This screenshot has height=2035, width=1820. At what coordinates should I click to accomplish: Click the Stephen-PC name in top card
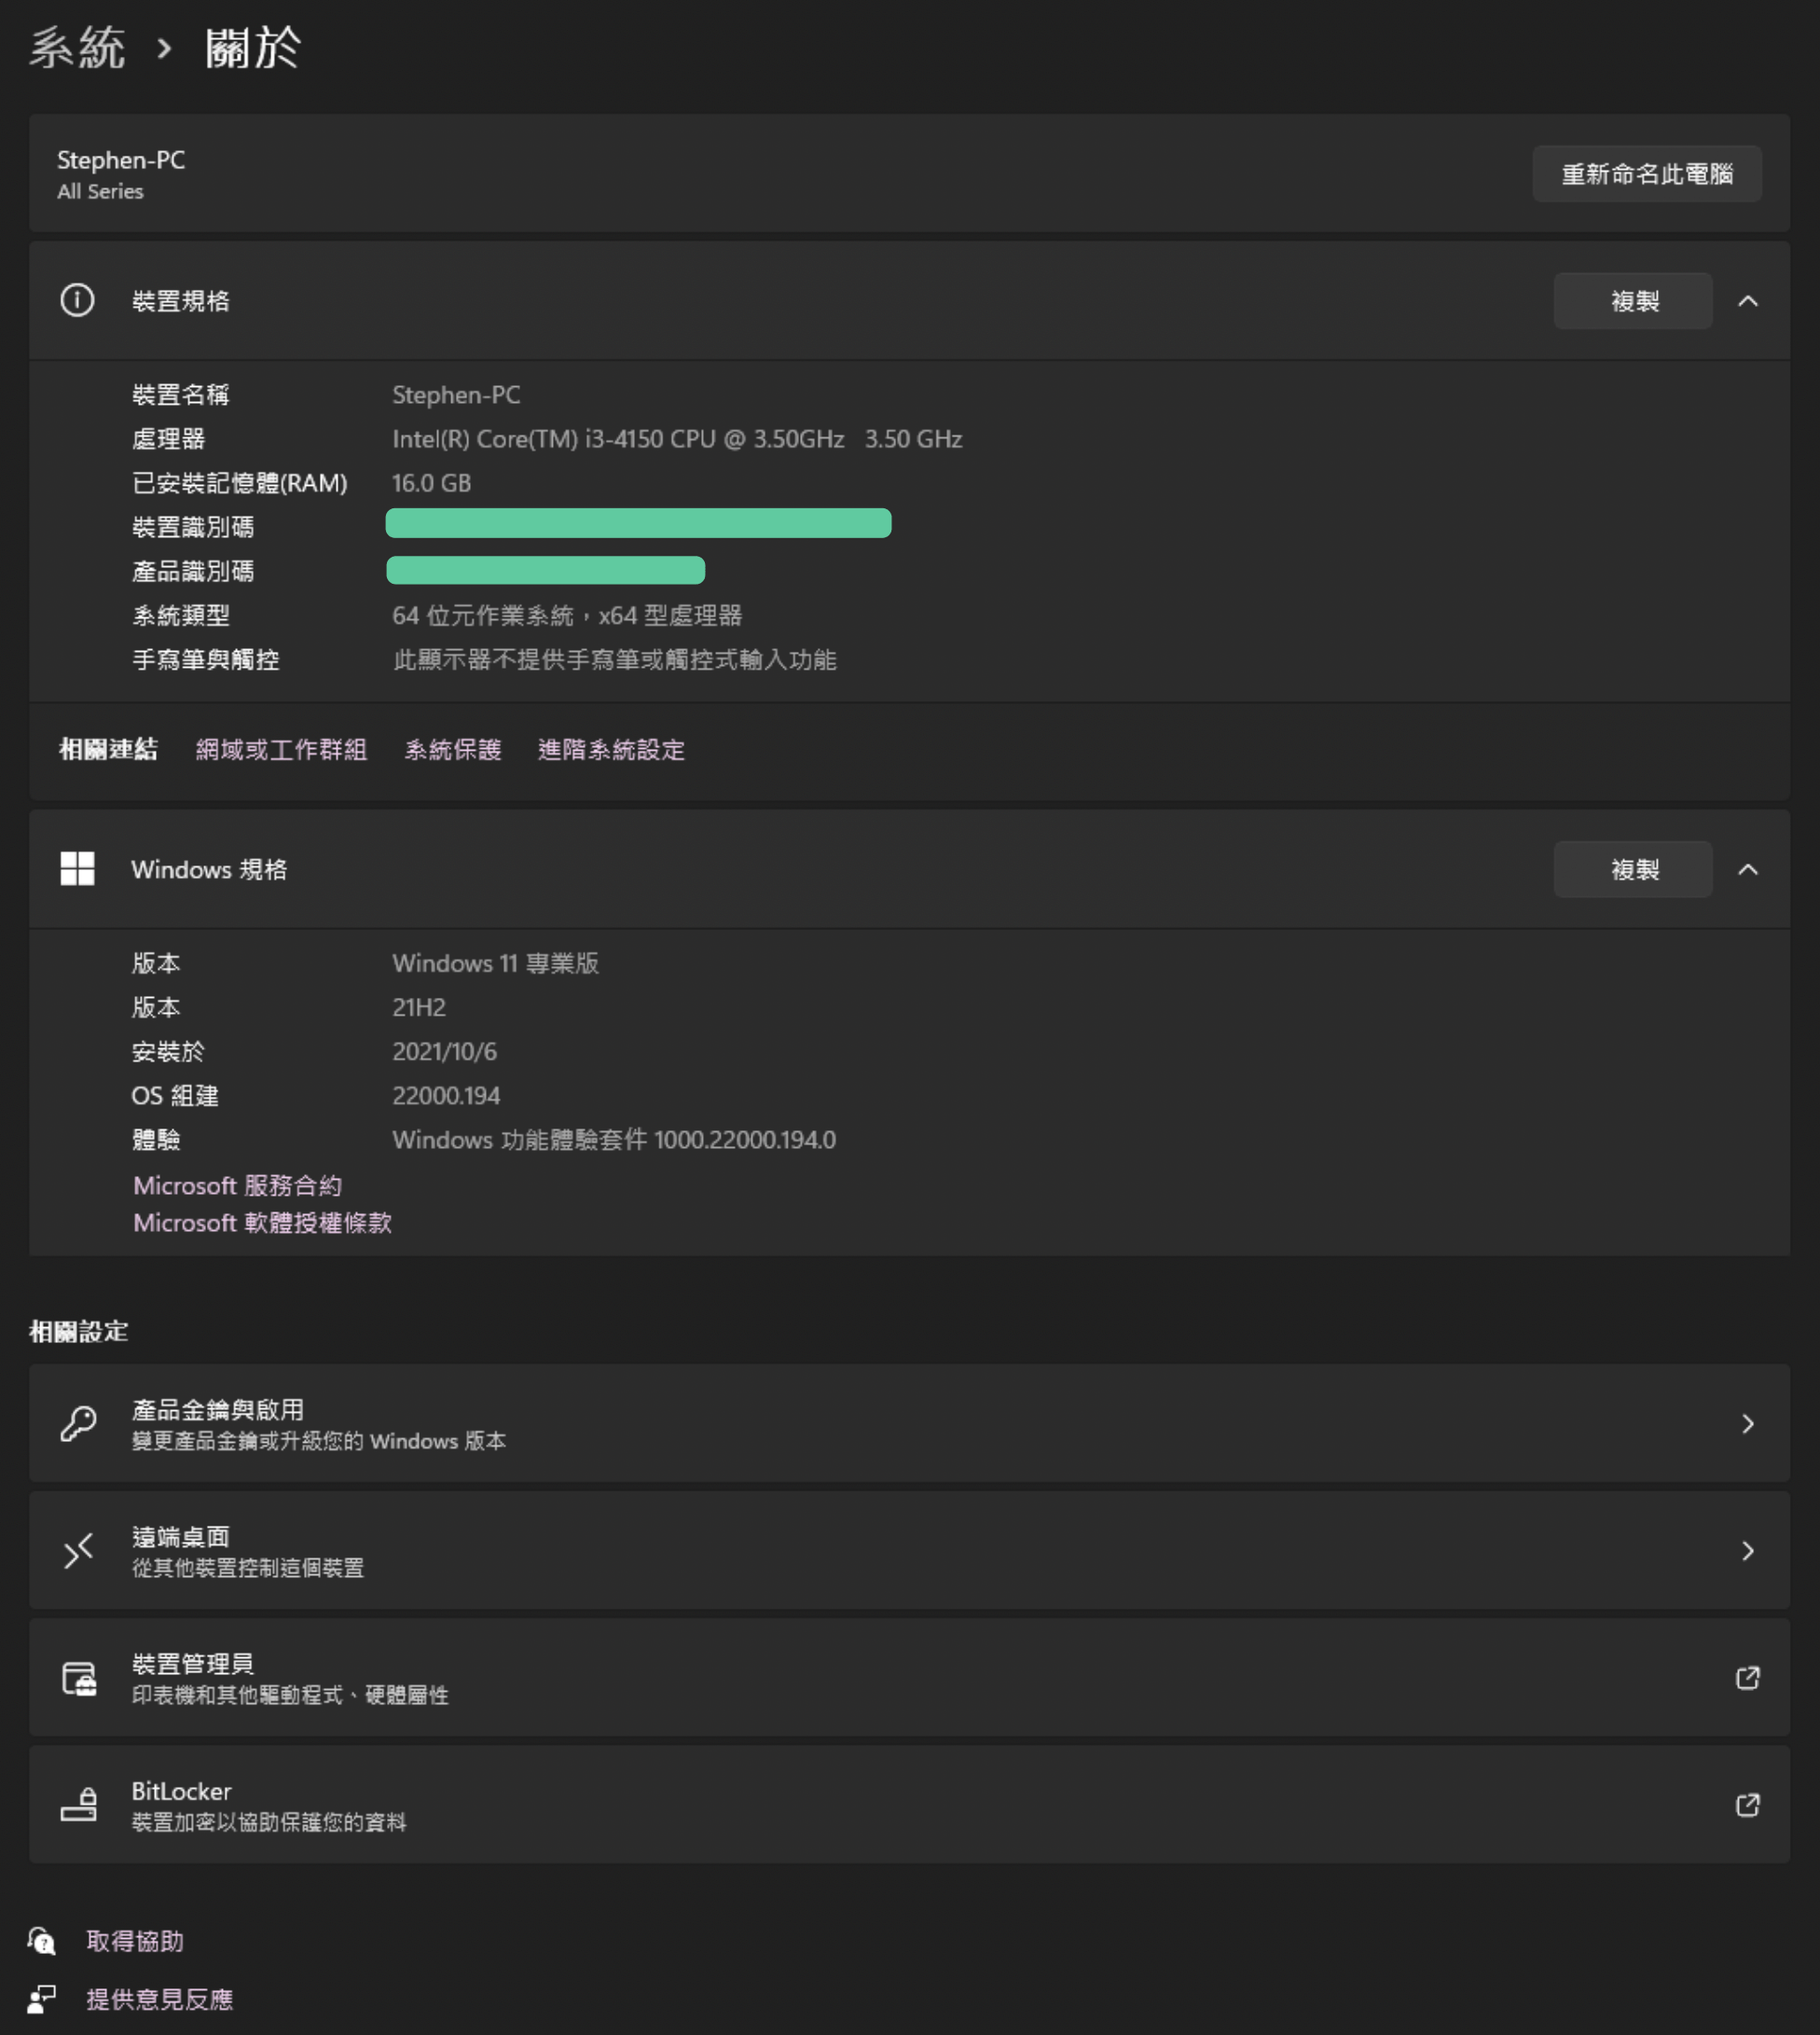121,160
